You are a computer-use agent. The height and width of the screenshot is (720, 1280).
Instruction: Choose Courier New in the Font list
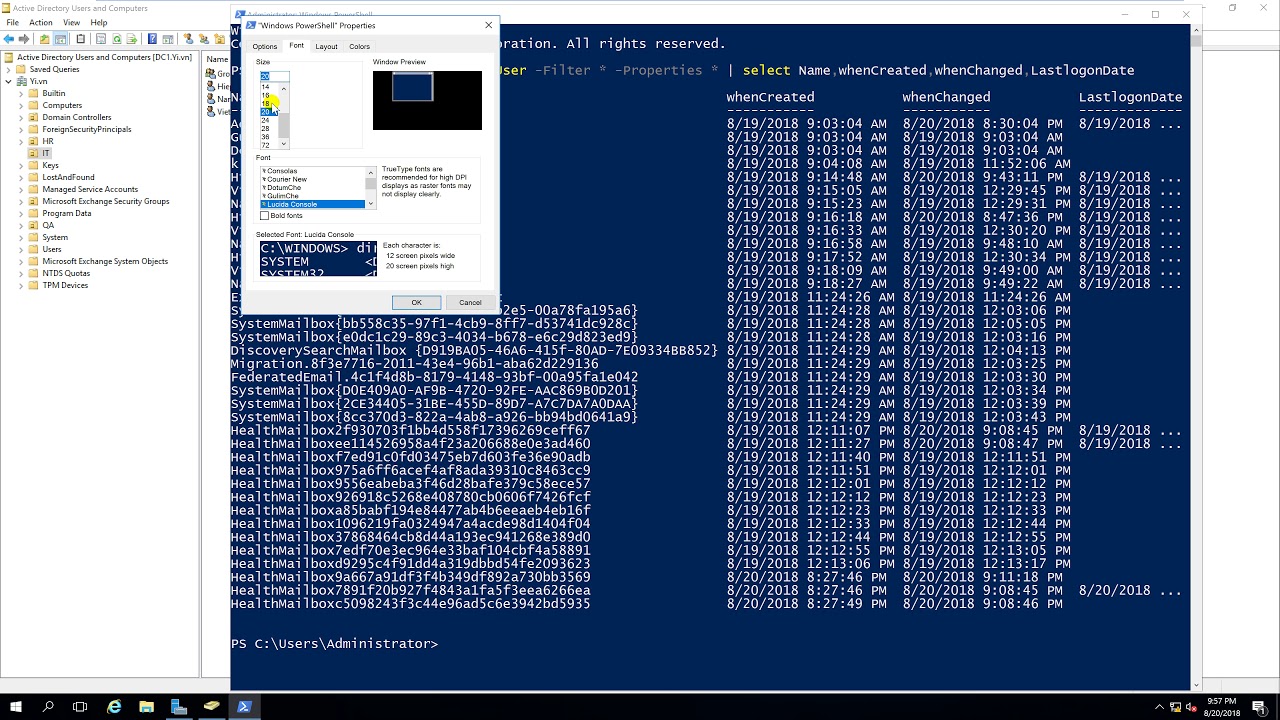pyautogui.click(x=312, y=179)
